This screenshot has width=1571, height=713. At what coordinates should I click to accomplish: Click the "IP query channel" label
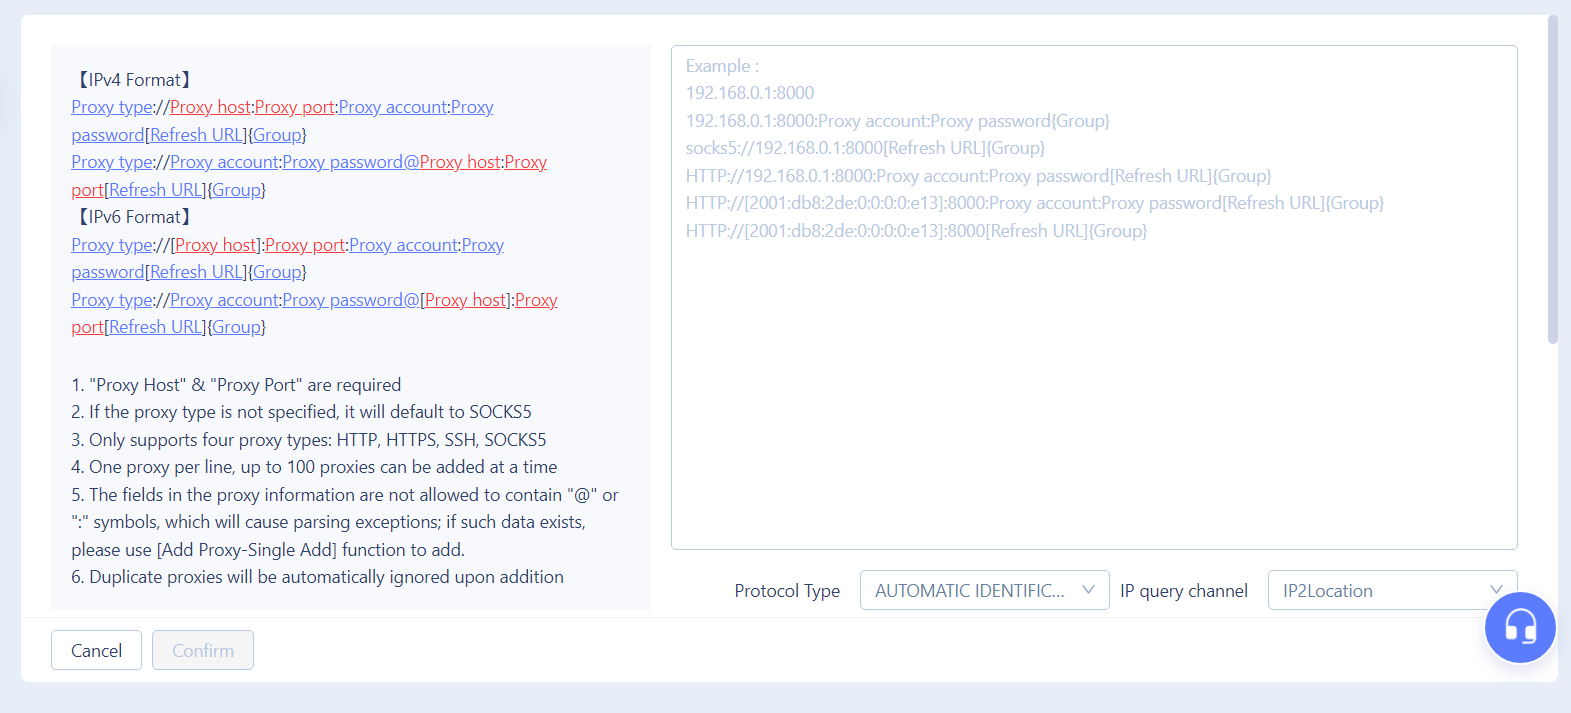pyautogui.click(x=1183, y=591)
